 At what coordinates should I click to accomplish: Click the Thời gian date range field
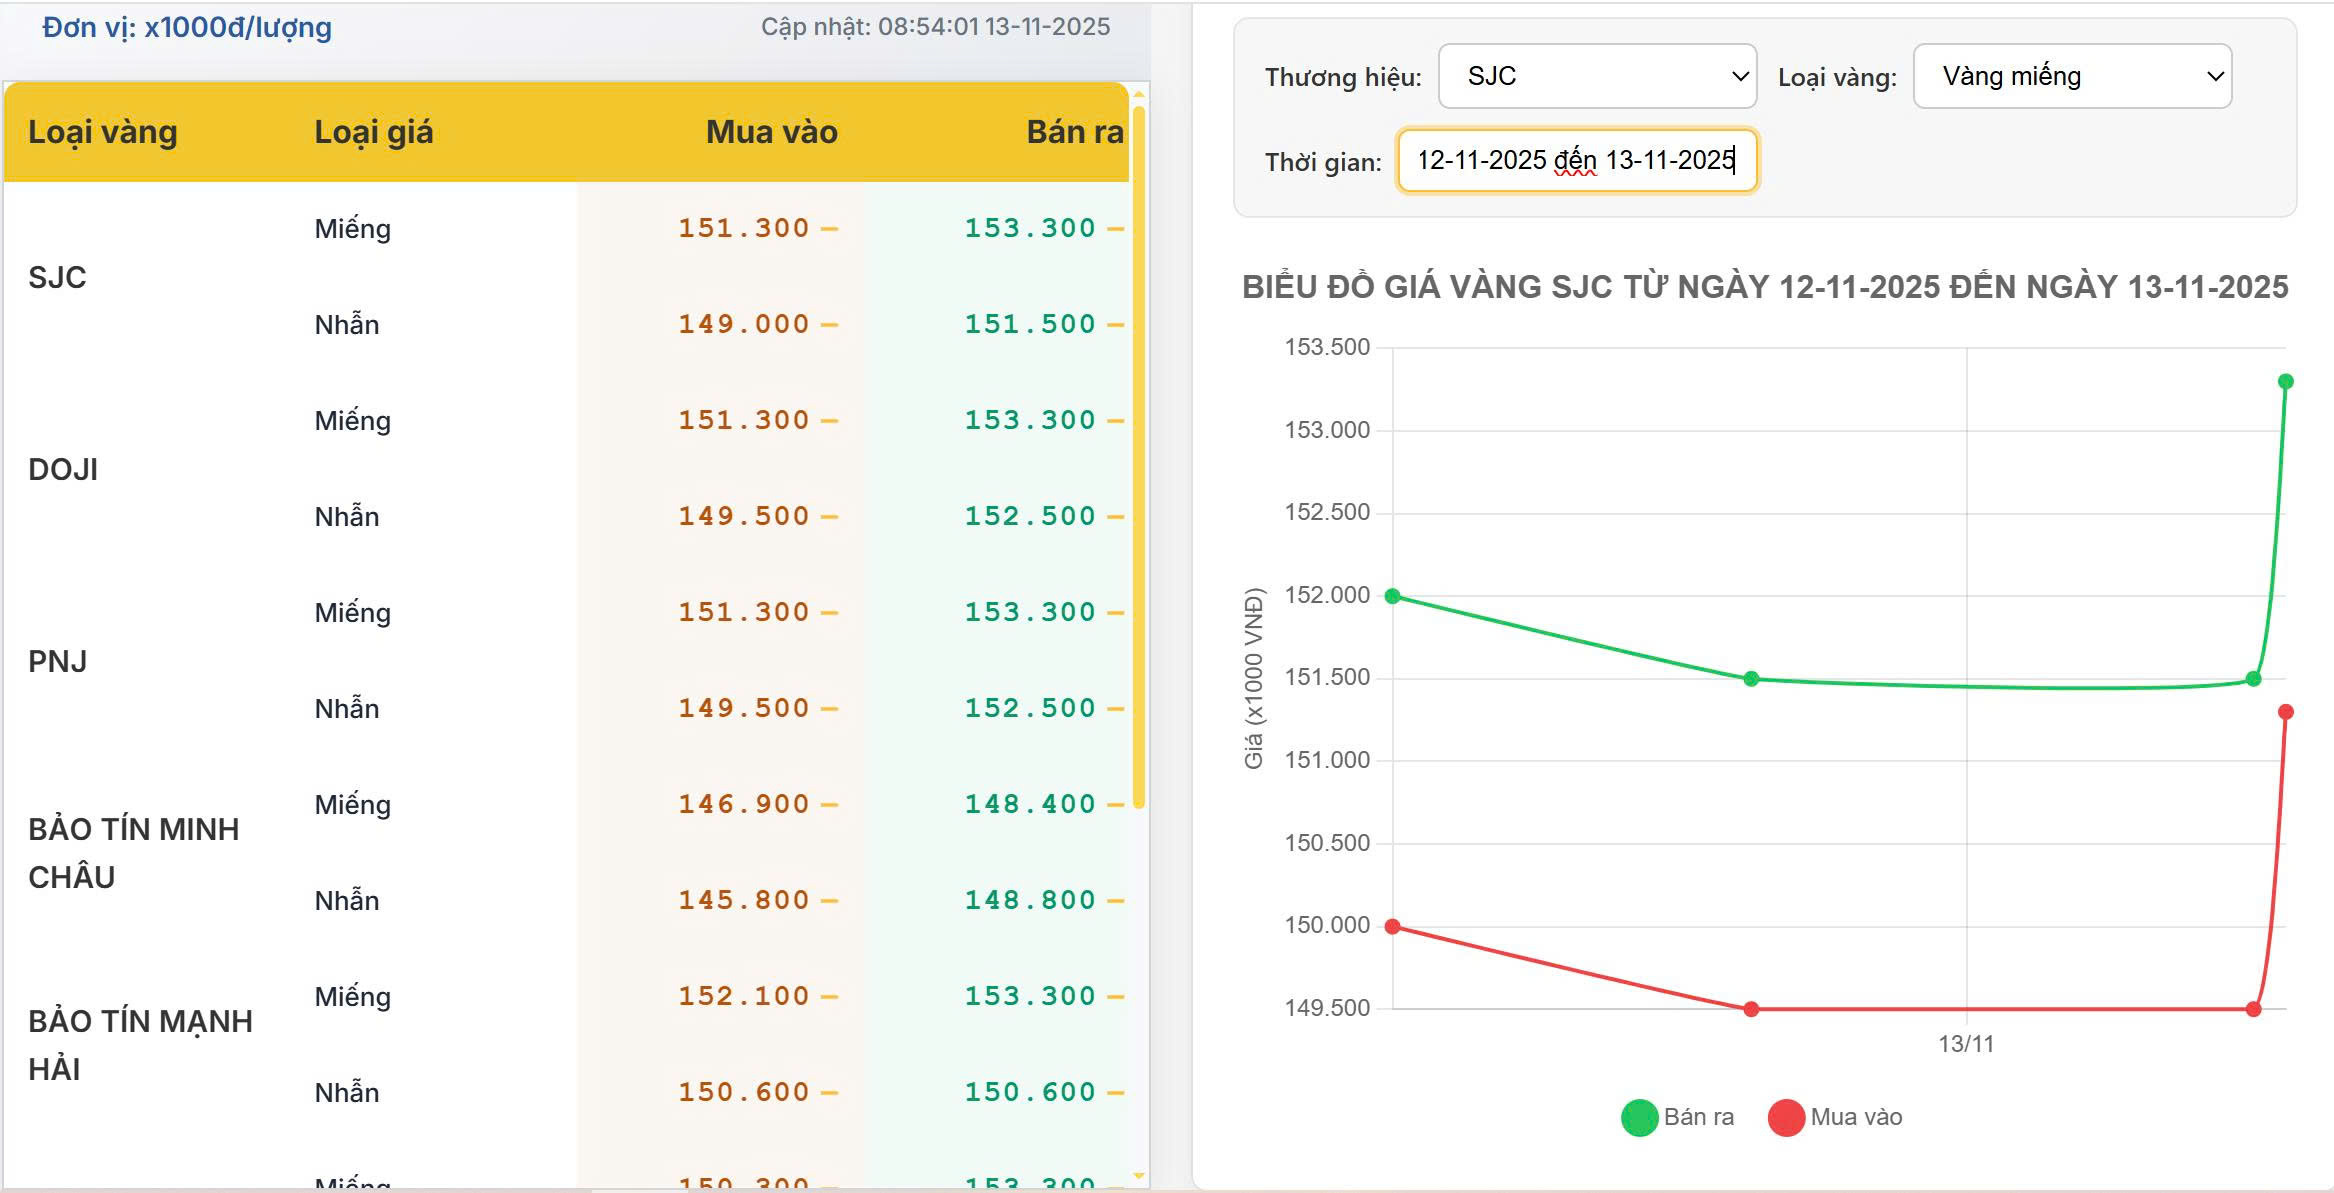pos(1576,161)
